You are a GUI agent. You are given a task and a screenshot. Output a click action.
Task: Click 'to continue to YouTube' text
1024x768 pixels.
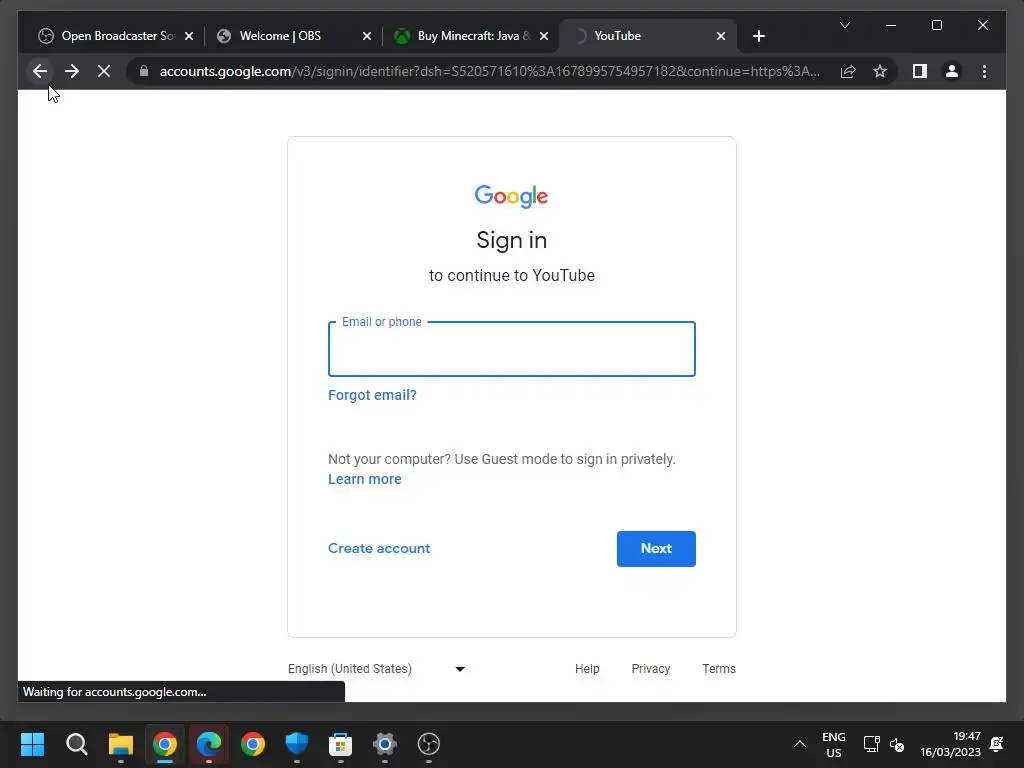pyautogui.click(x=511, y=276)
